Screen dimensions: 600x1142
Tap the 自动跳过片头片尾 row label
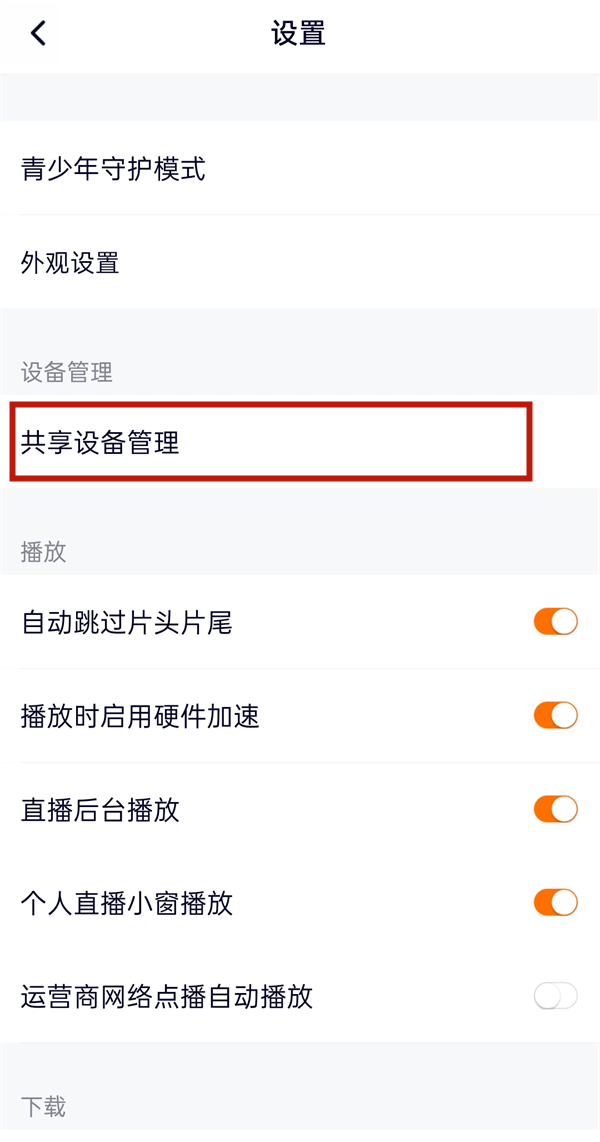(x=125, y=621)
